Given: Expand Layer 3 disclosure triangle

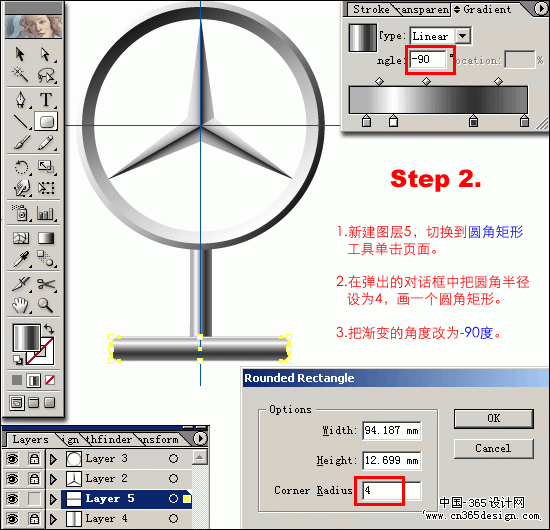Looking at the screenshot, I should pos(53,458).
